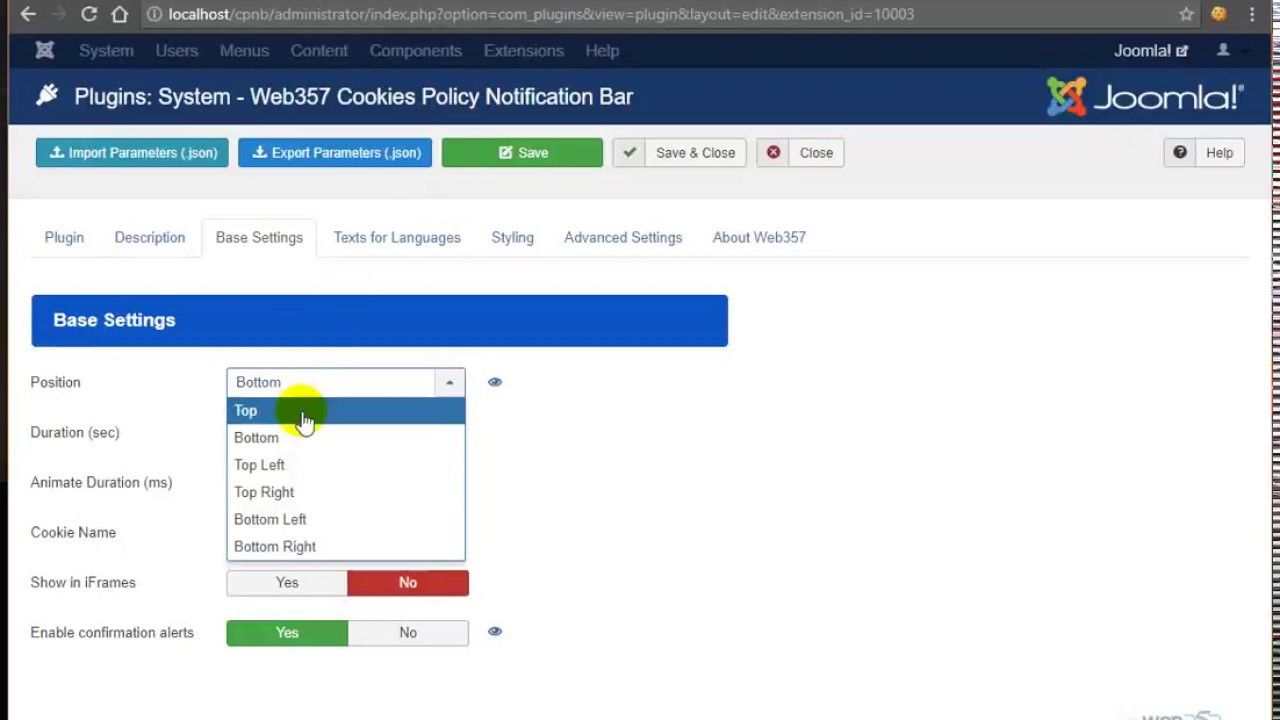The image size is (1280, 720).
Task: Click eye icon beside confirmation alerts
Action: (x=495, y=632)
